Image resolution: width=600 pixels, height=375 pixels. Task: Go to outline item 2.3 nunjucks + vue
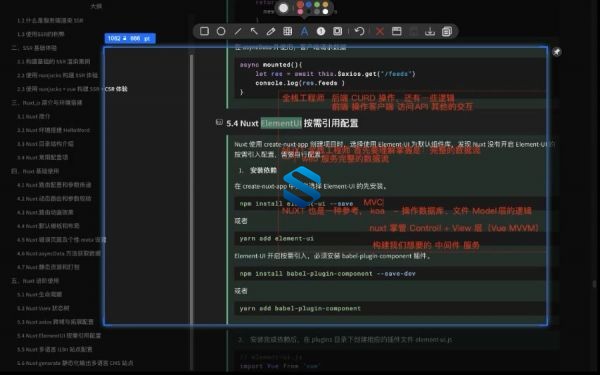[x=72, y=89]
